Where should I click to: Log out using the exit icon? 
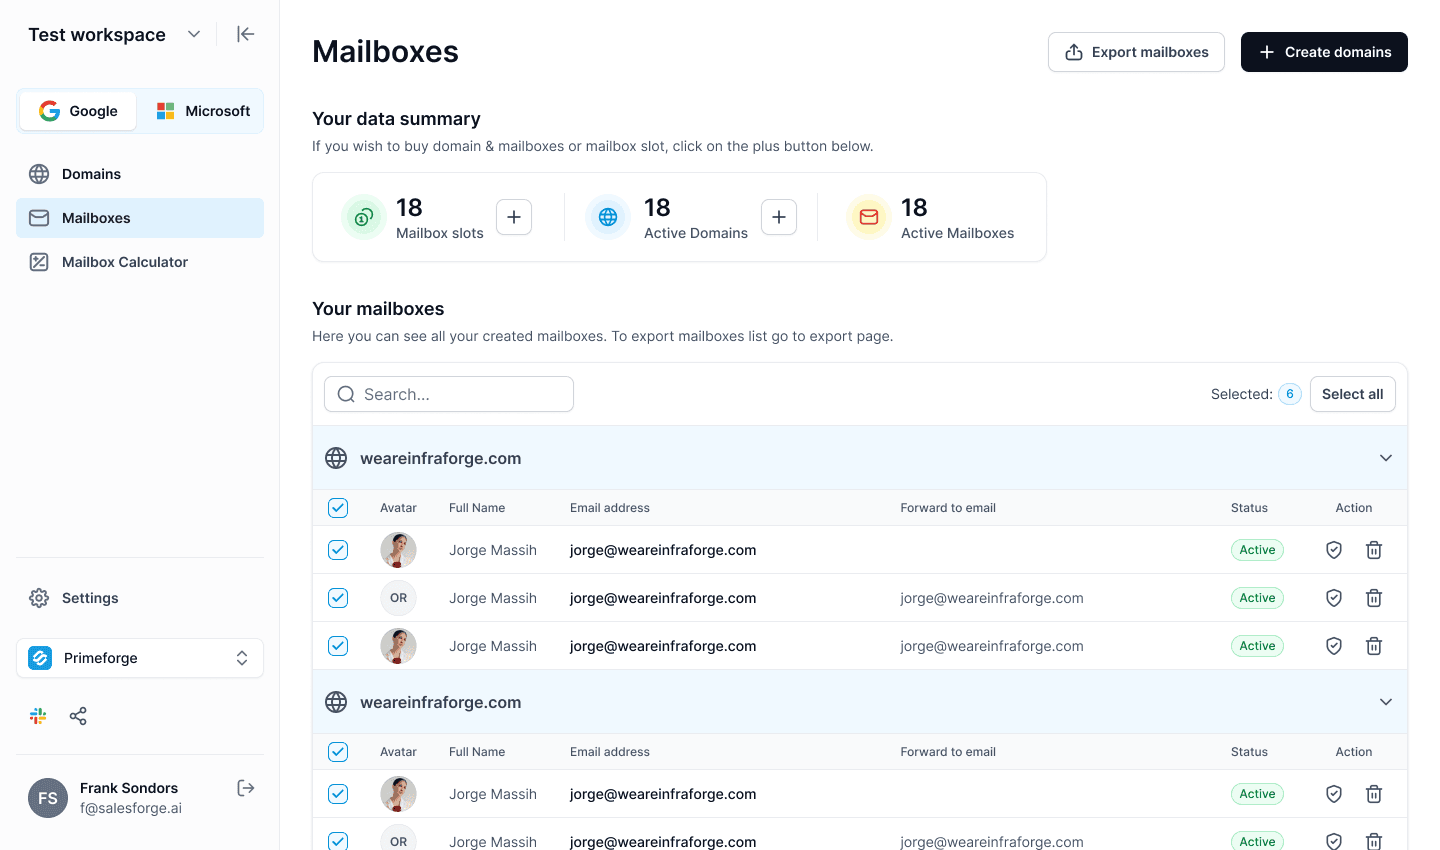point(246,788)
